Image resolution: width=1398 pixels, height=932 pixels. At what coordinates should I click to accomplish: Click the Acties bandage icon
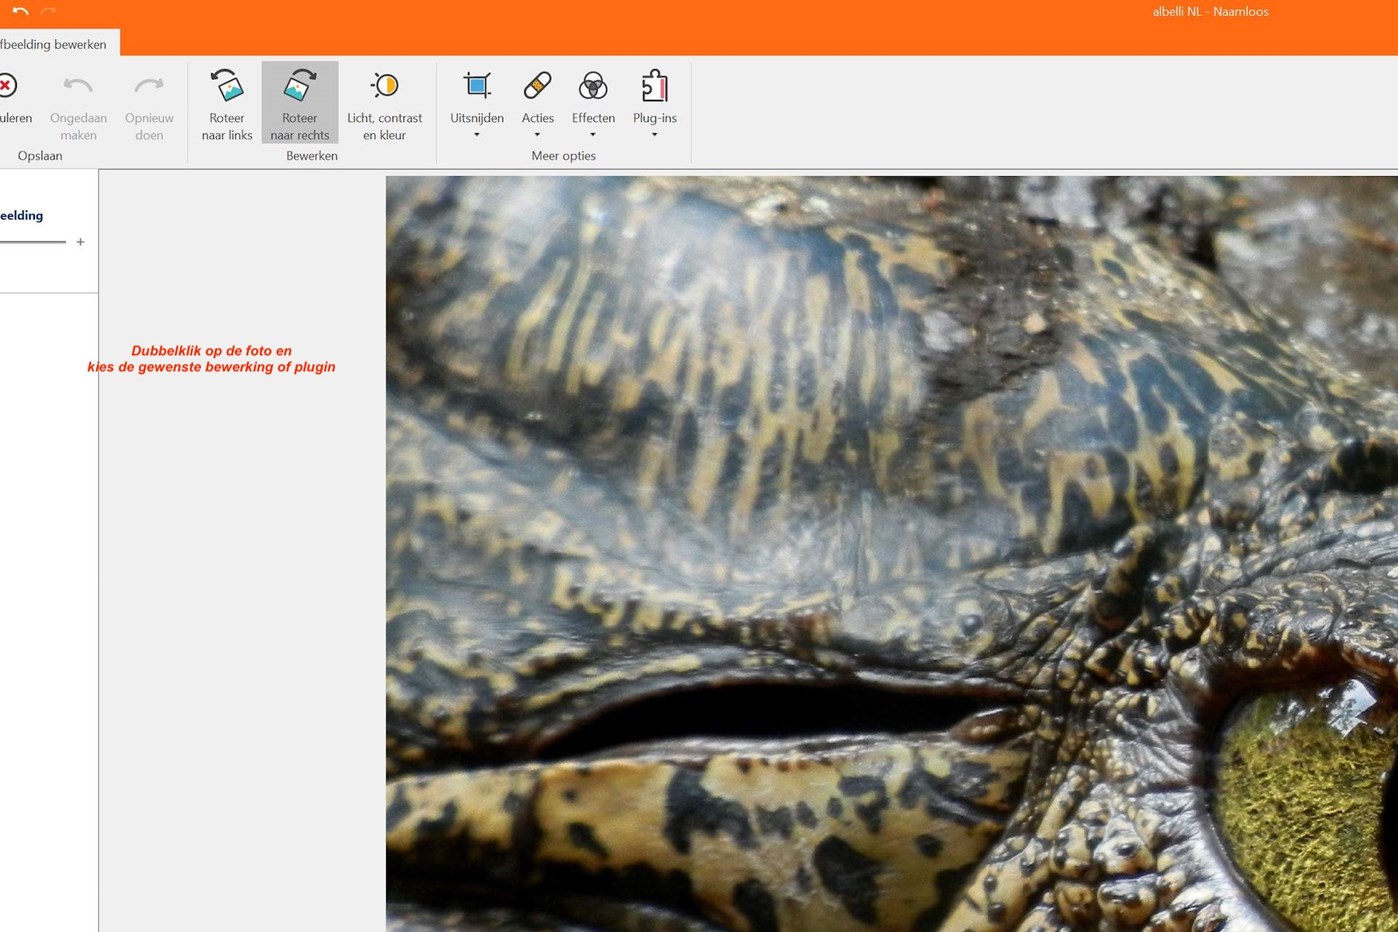coord(537,87)
